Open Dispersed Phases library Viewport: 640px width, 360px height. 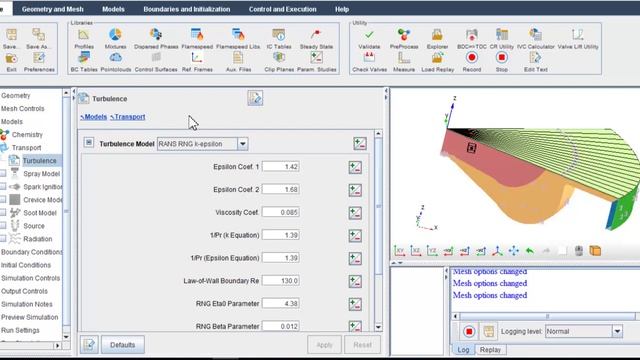(156, 39)
